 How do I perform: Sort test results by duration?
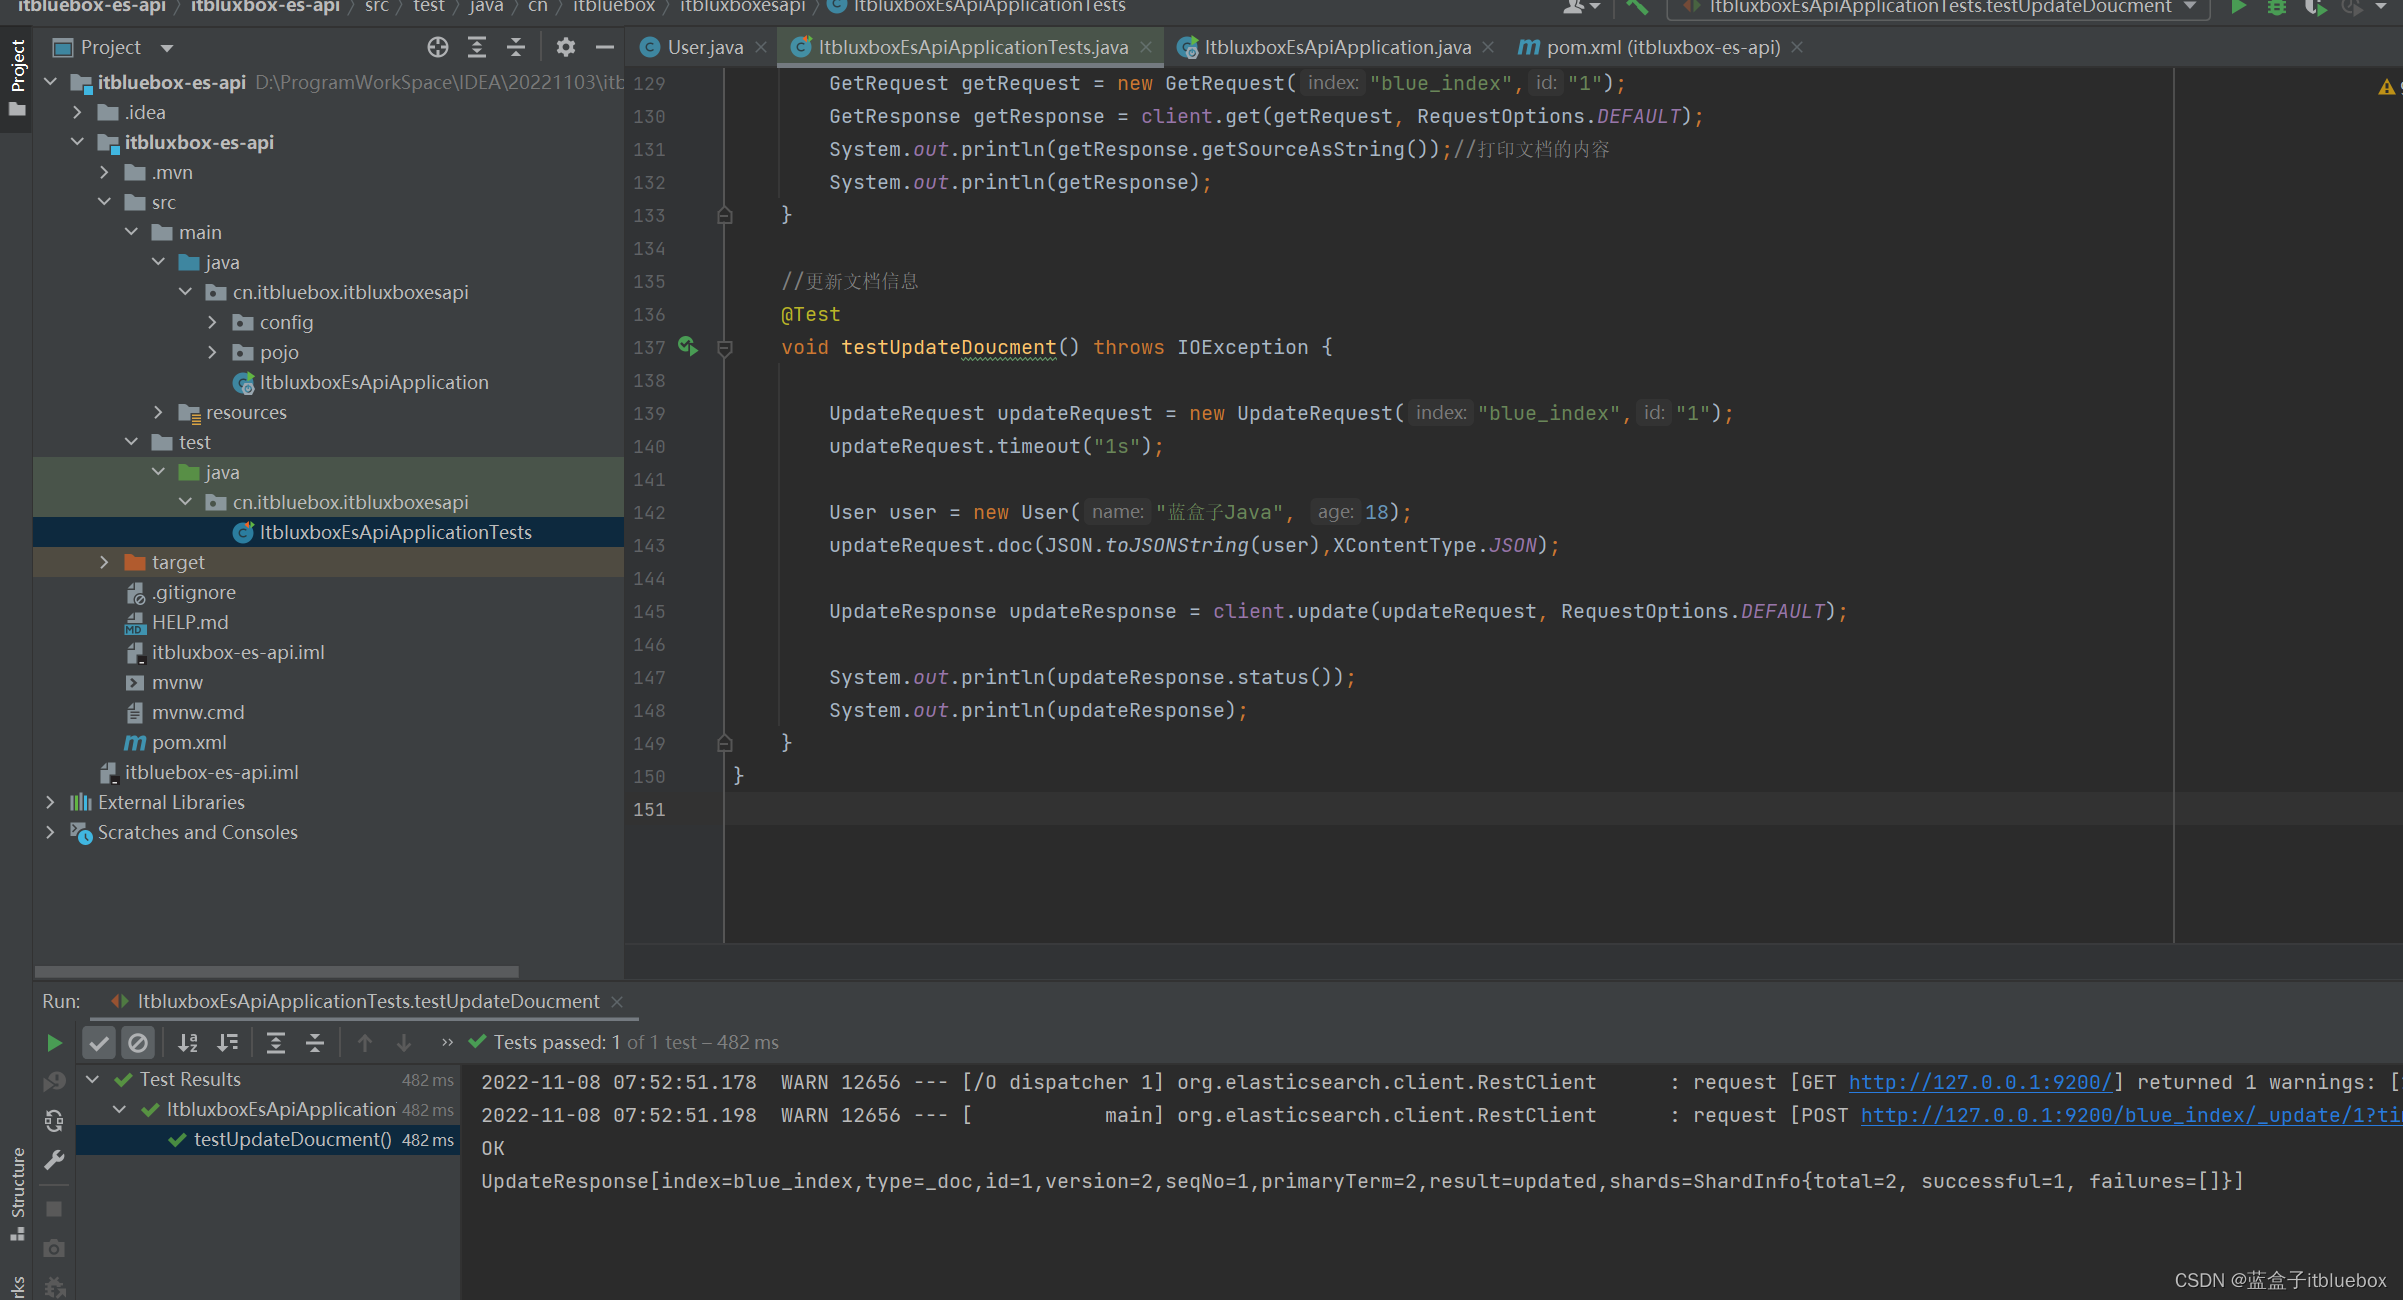pyautogui.click(x=228, y=1043)
